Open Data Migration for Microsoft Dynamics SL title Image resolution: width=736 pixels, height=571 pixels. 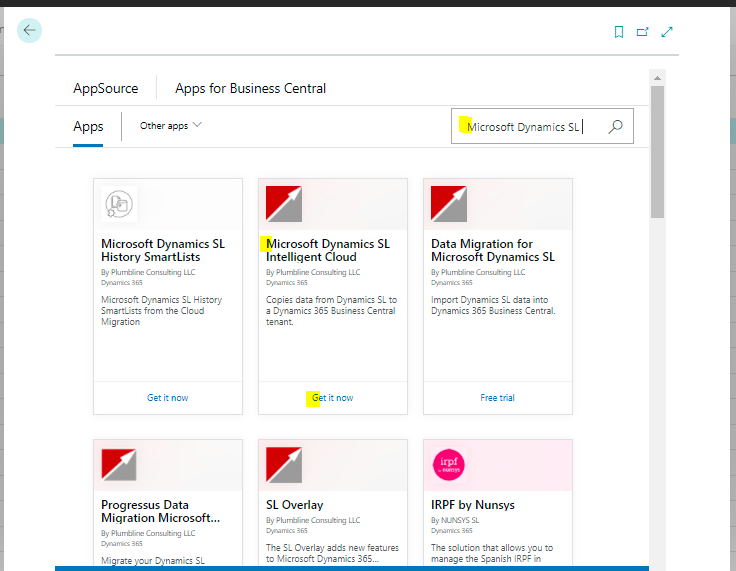(x=493, y=250)
